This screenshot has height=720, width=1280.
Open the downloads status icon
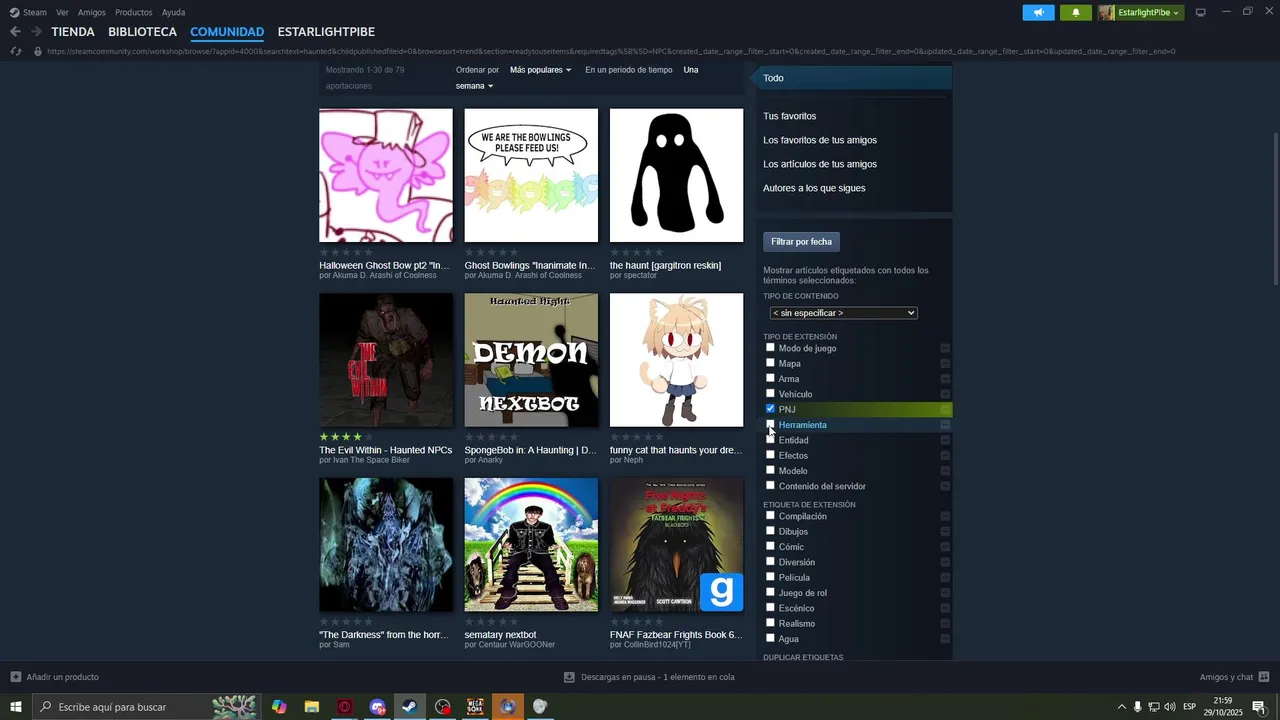click(x=569, y=677)
